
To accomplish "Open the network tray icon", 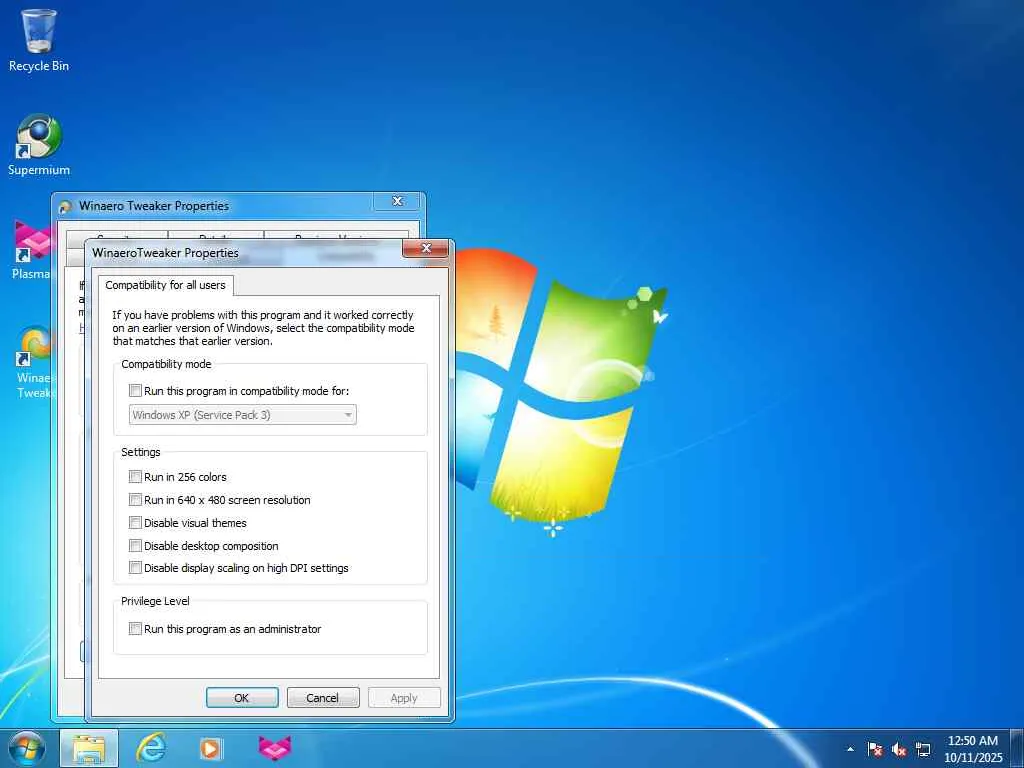I will (x=923, y=749).
